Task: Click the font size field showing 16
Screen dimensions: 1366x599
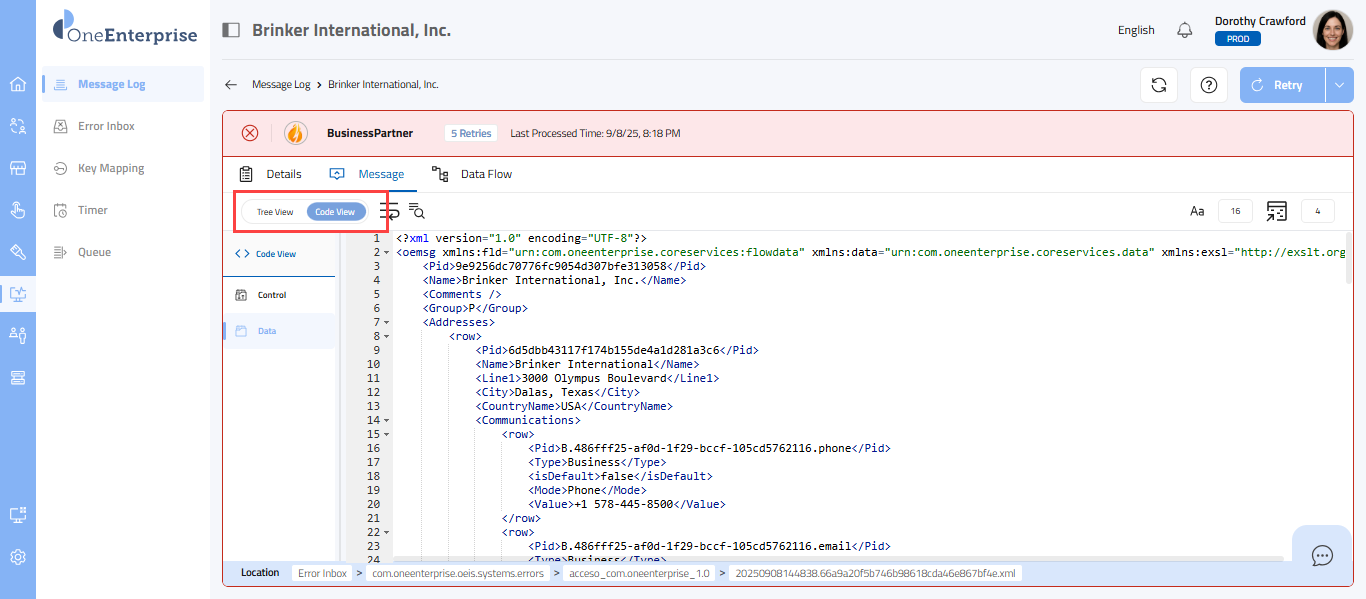Action: [x=1235, y=211]
